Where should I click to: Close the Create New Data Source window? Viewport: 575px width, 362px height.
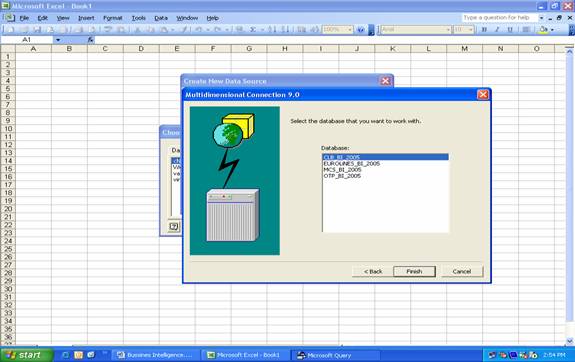click(385, 81)
